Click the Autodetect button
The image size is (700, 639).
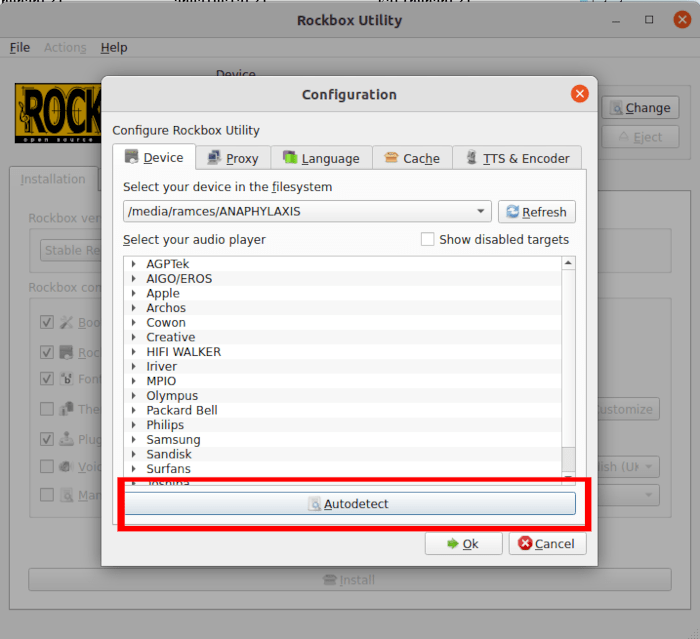tap(350, 504)
